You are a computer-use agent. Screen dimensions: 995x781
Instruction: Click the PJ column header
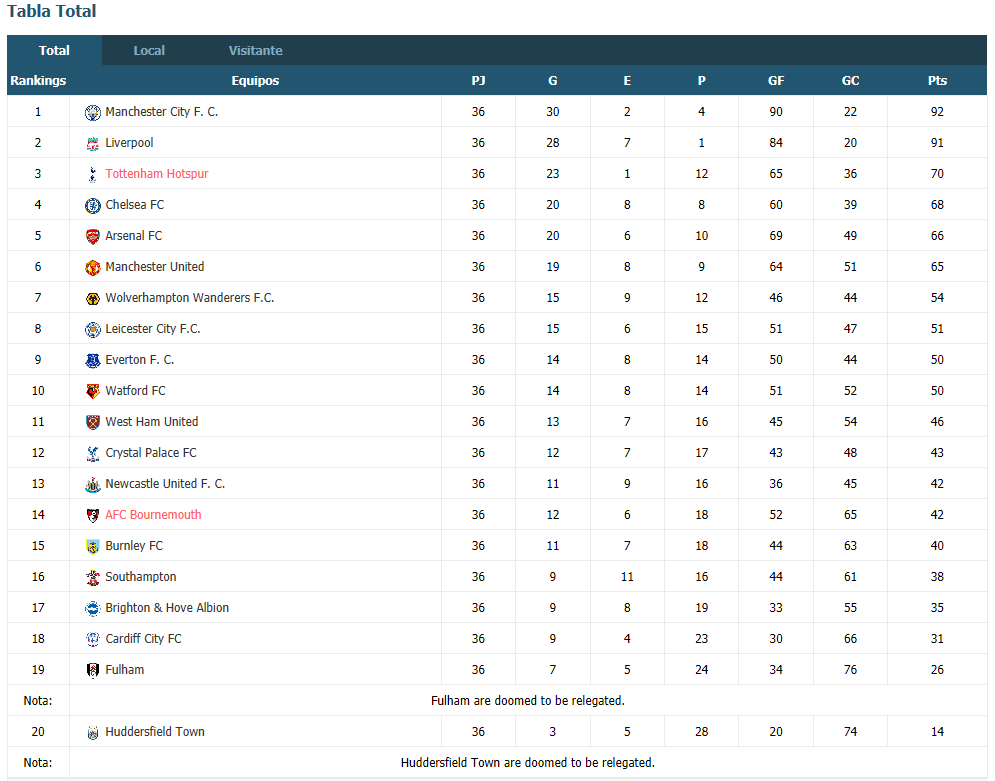(x=478, y=81)
